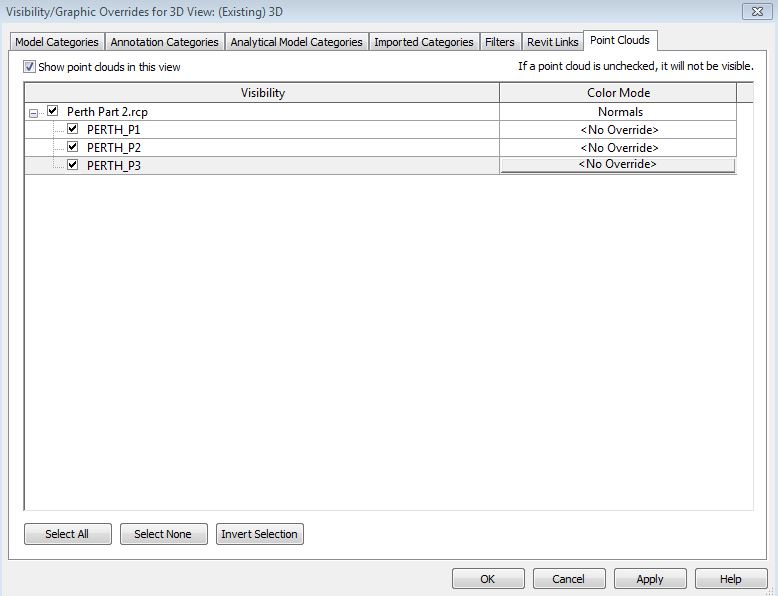
Task: Click the Color Mode column header
Action: (618, 93)
